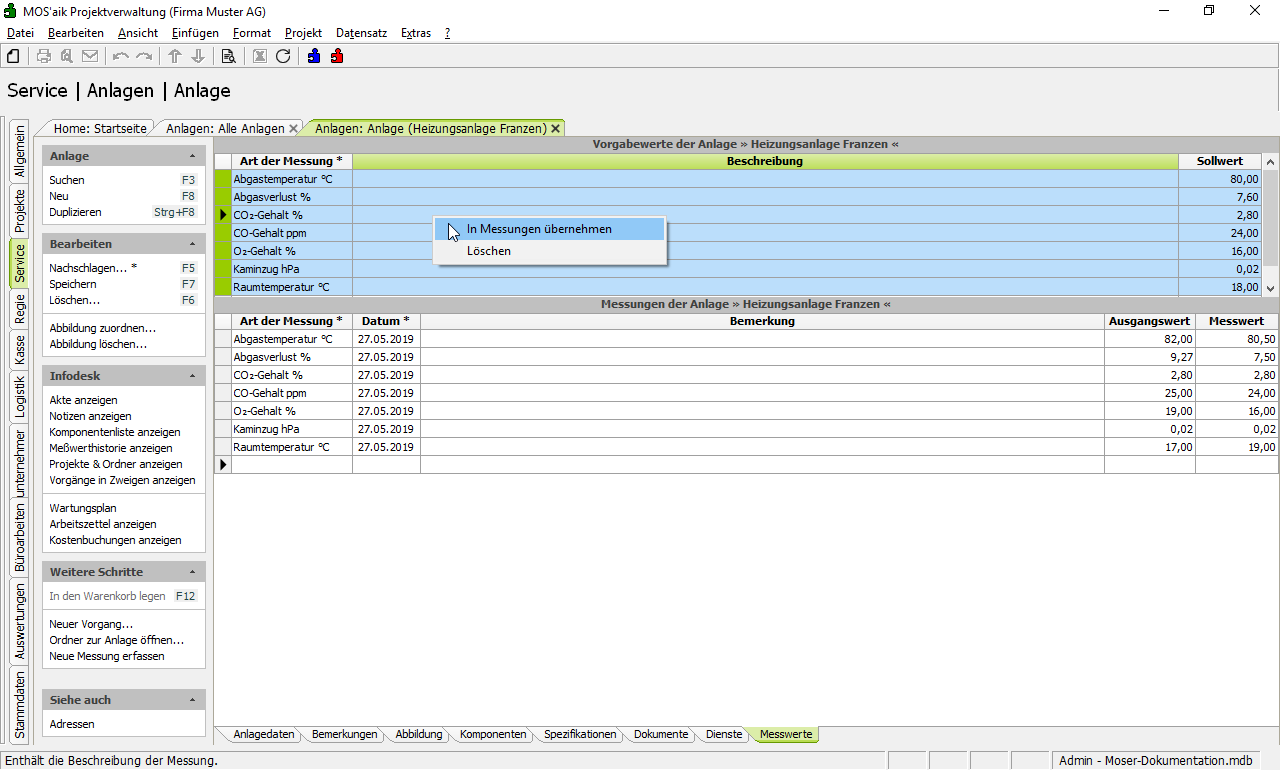Switch to the Komponenten bottom tab
1280x770 pixels.
(x=493, y=734)
